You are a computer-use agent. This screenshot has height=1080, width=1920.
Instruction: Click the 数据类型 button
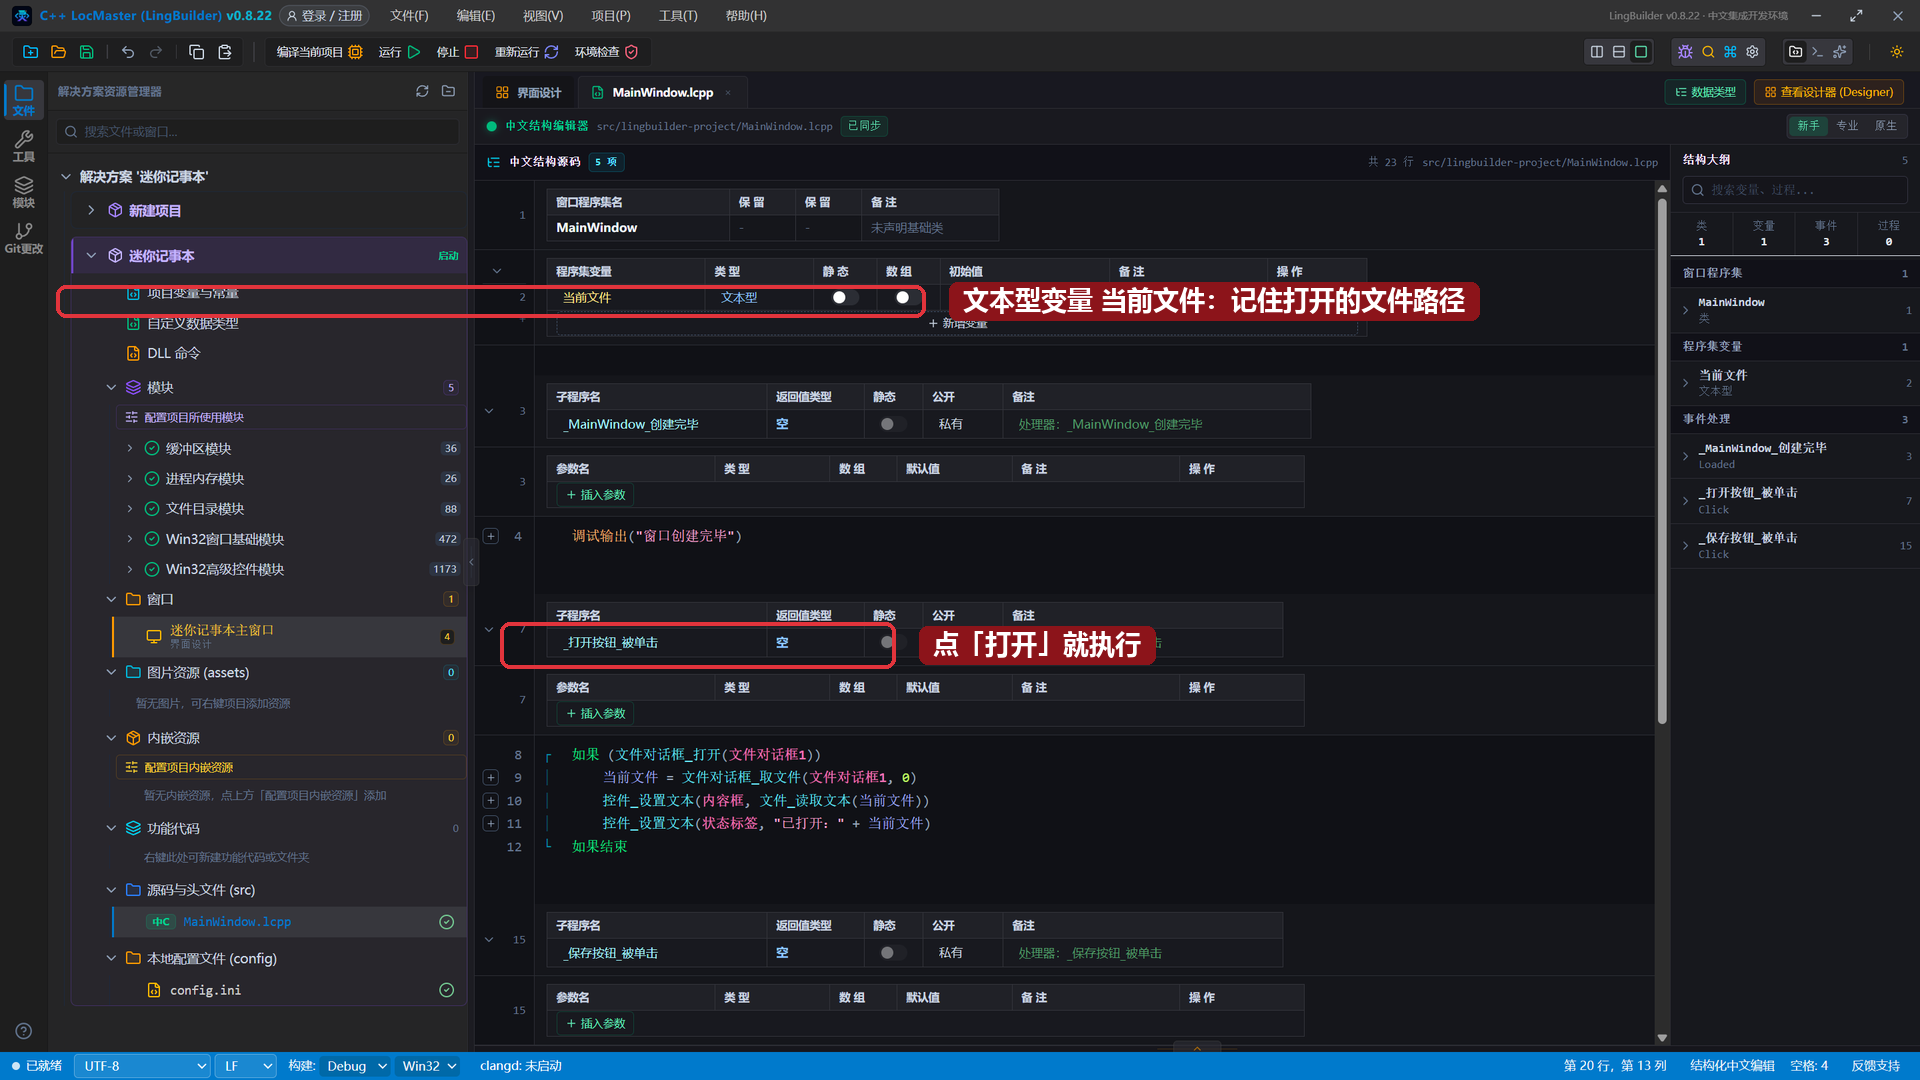coord(1706,92)
